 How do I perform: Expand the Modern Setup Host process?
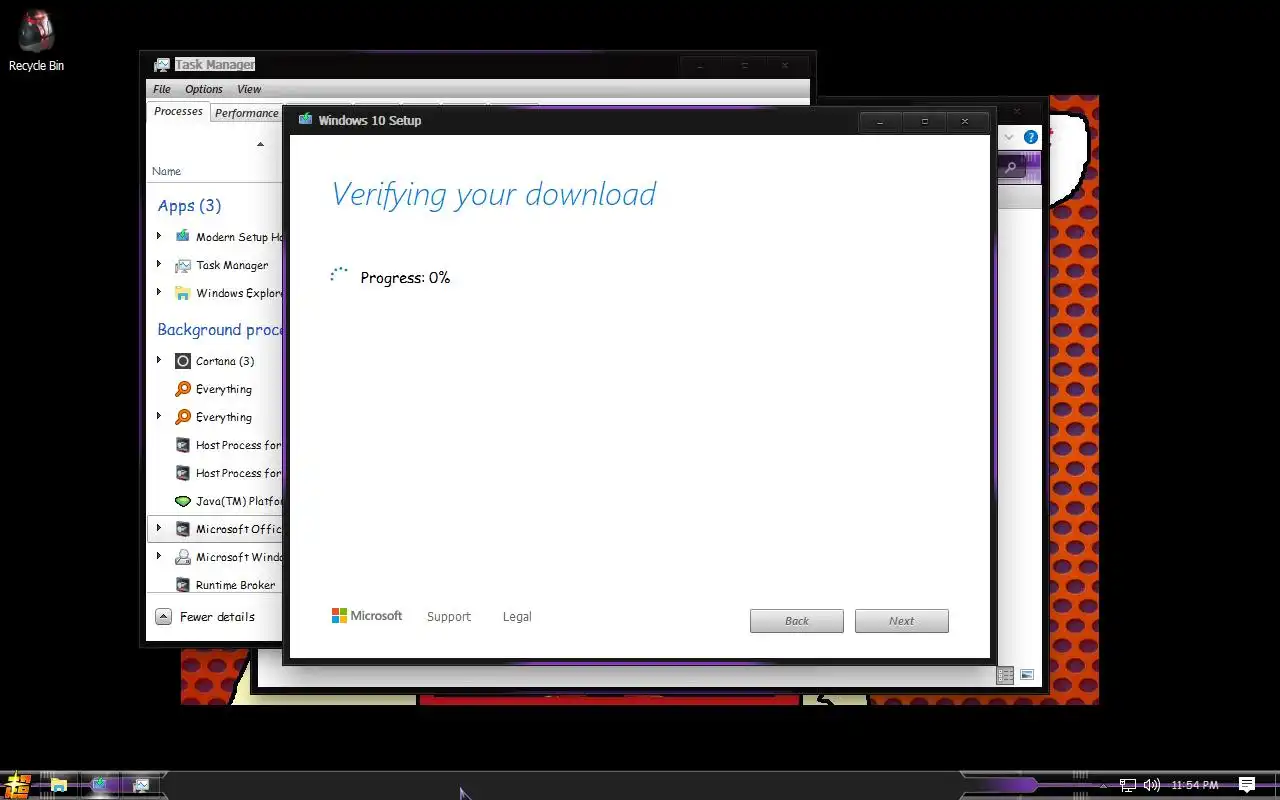point(159,236)
